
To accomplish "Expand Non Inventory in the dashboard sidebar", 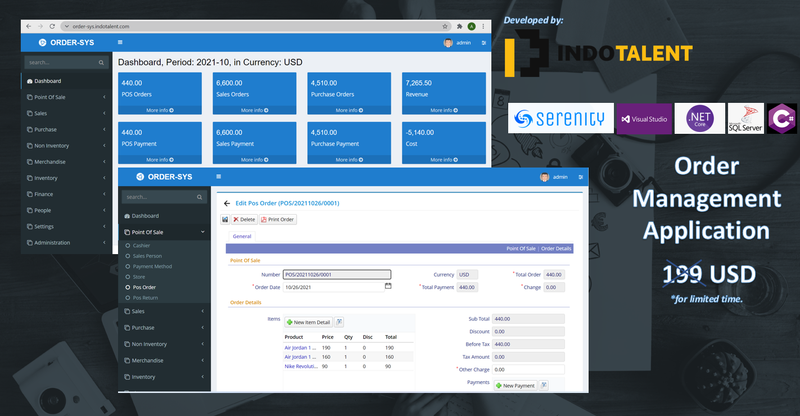I will point(66,145).
